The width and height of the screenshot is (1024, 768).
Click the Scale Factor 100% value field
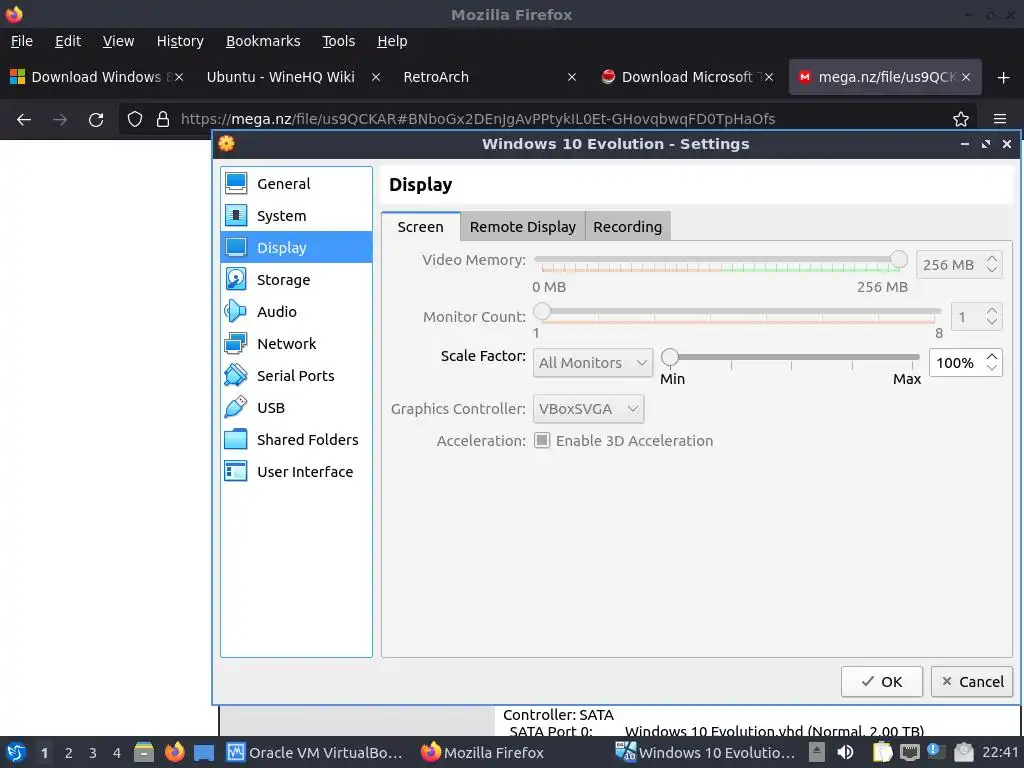[956, 362]
